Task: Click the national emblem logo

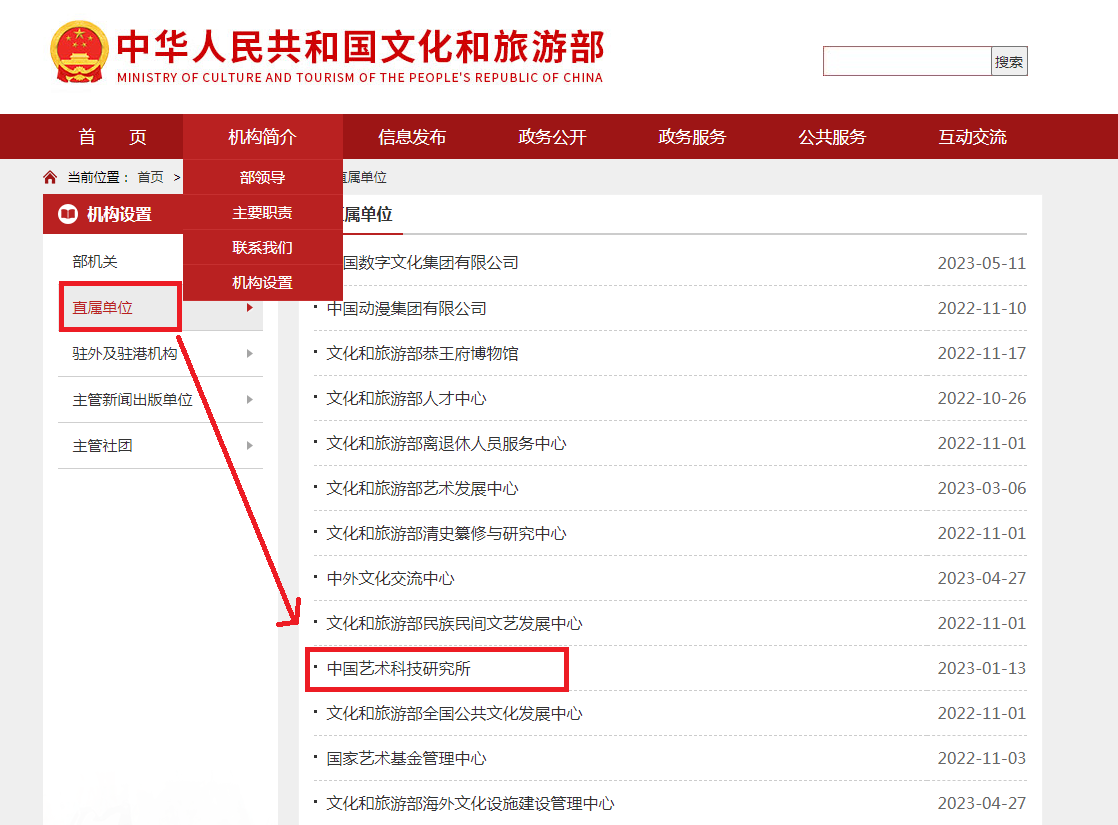Action: click(79, 52)
